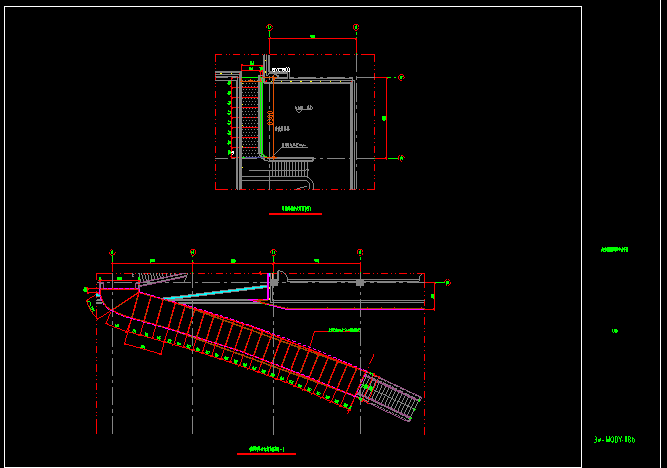This screenshot has height=468, width=667.
Task: Click the first grid bubble above the ramp section
Action: coord(112,252)
